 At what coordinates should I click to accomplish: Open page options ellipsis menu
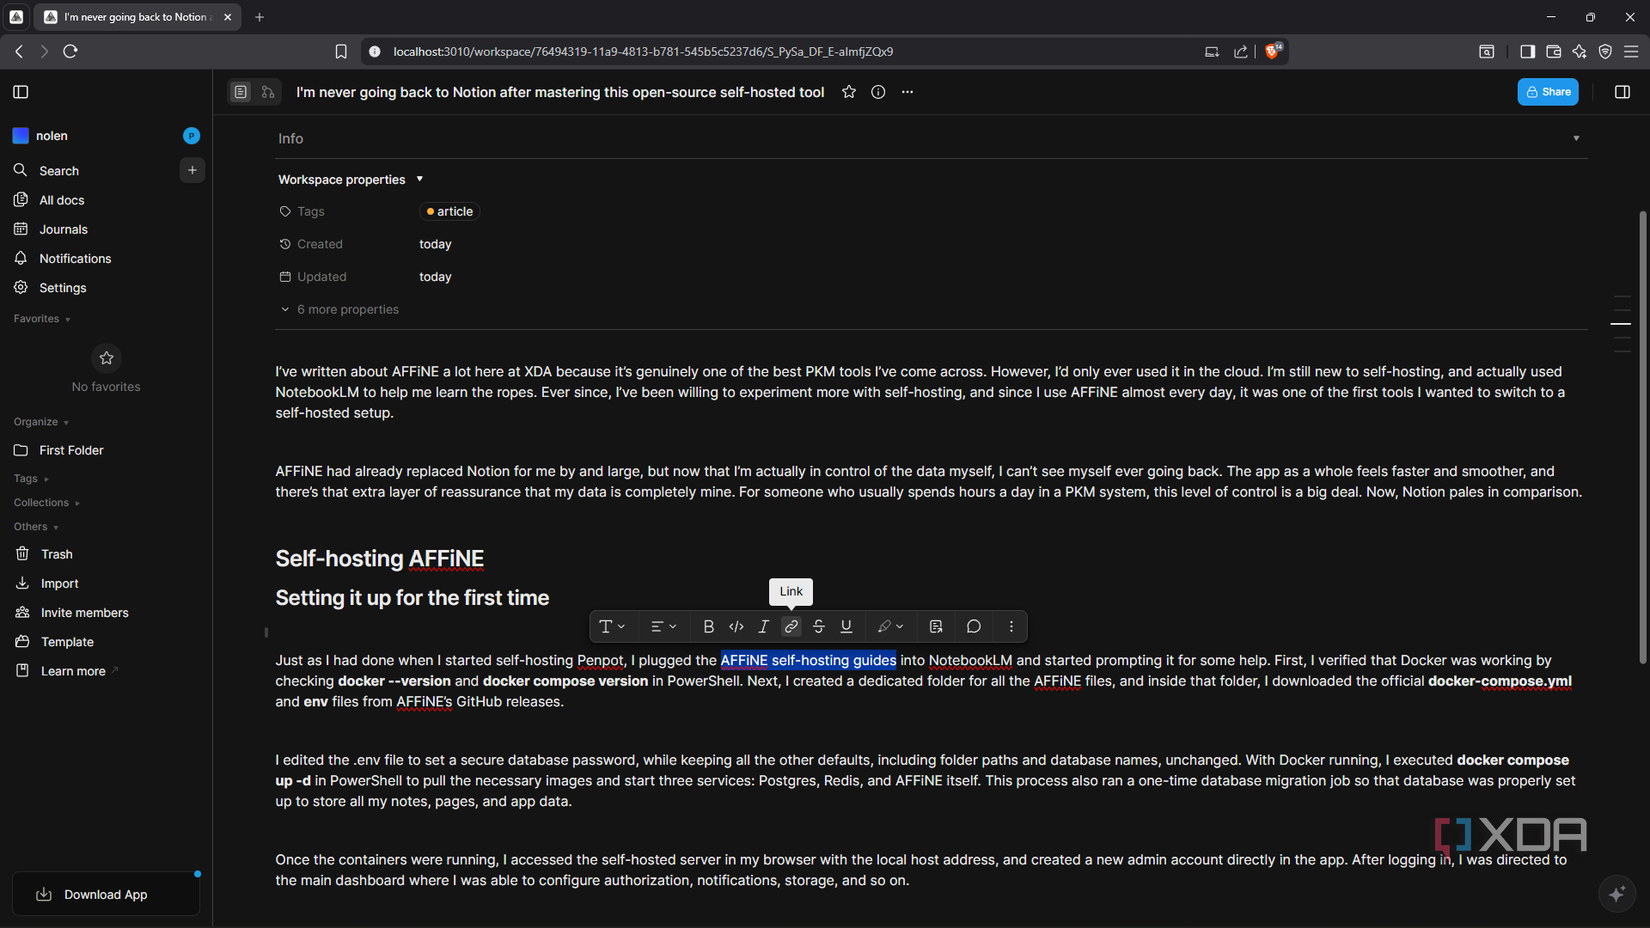[x=907, y=92]
